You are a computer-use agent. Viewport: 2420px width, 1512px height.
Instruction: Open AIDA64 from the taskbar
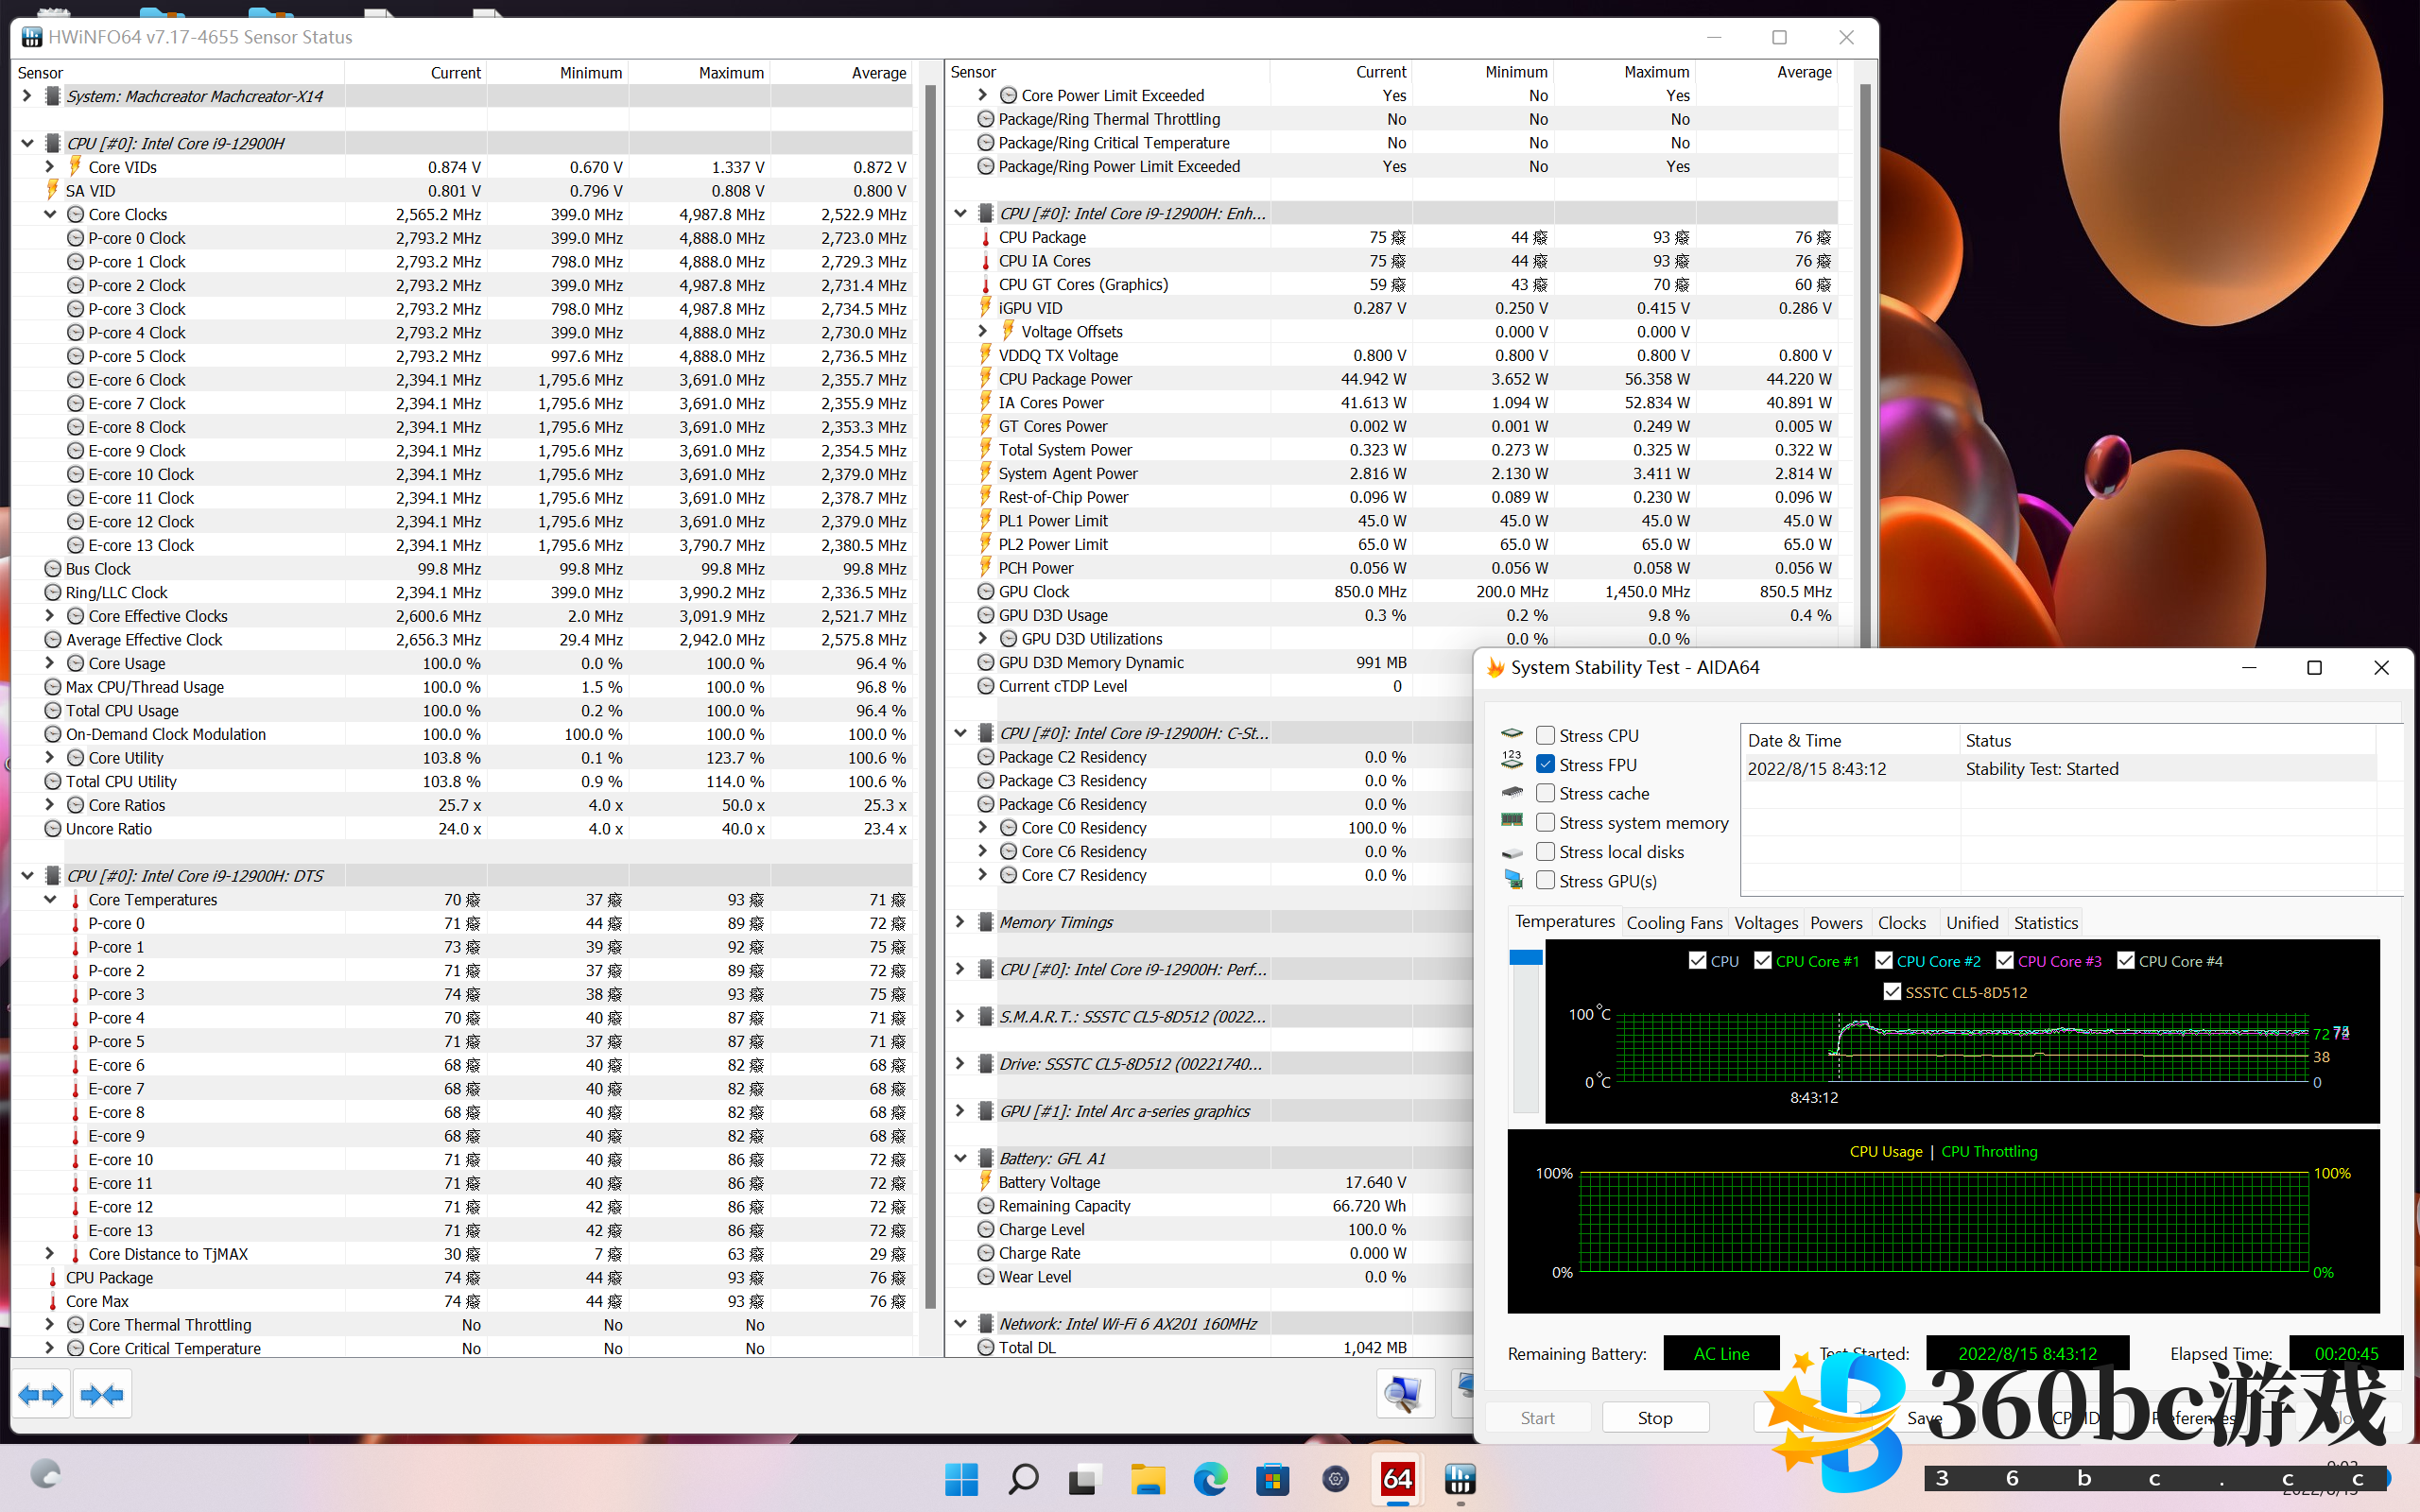point(1397,1479)
